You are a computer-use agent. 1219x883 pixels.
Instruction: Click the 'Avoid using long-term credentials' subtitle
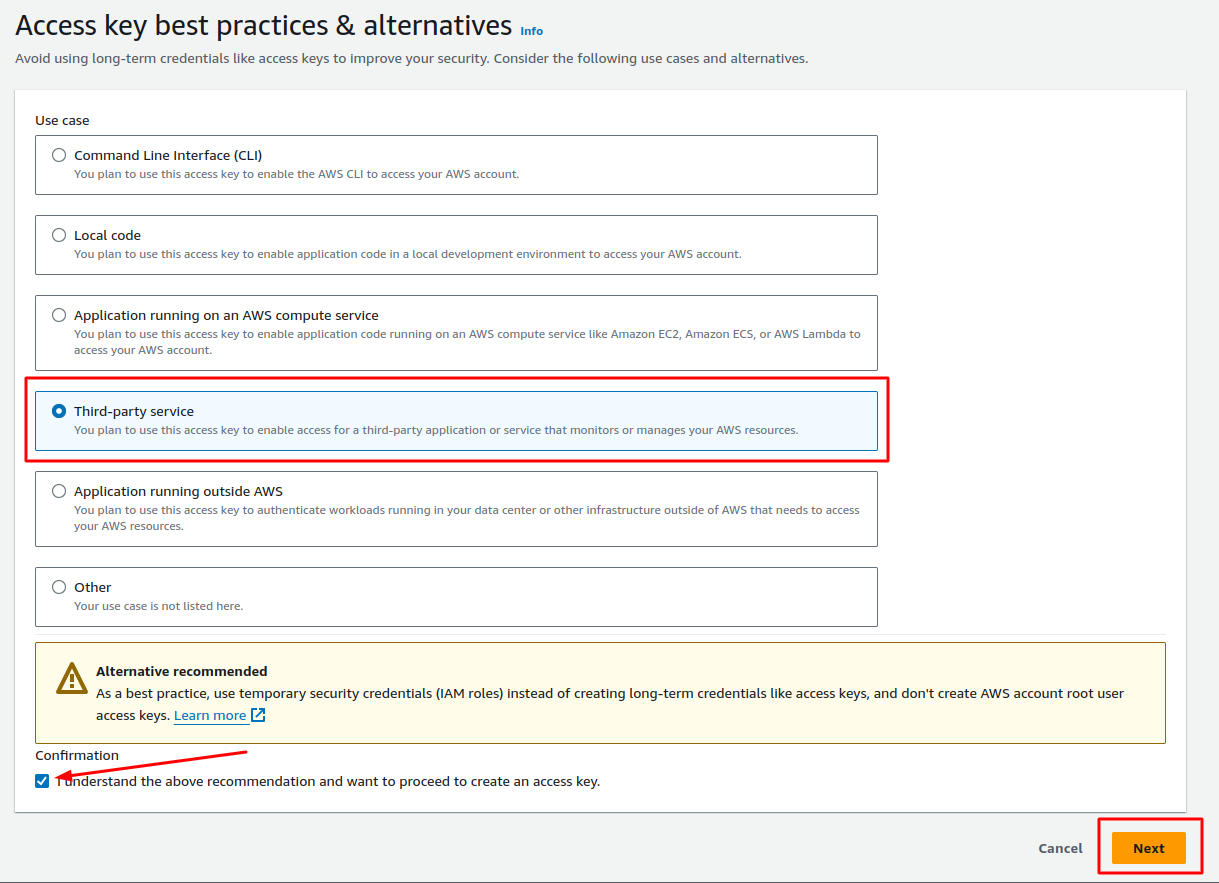pos(411,59)
